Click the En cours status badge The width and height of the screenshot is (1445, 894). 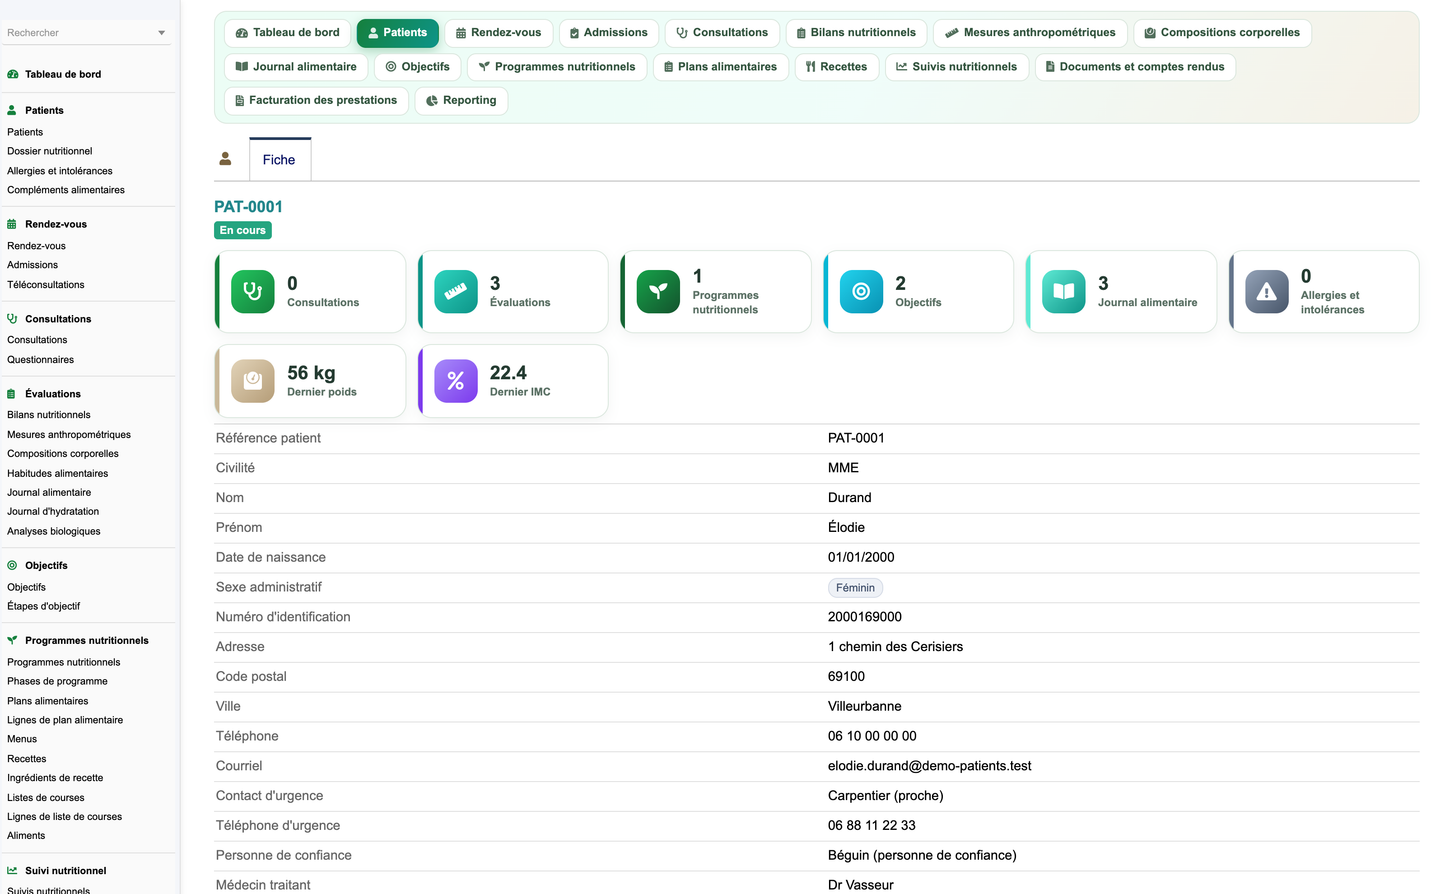point(243,230)
